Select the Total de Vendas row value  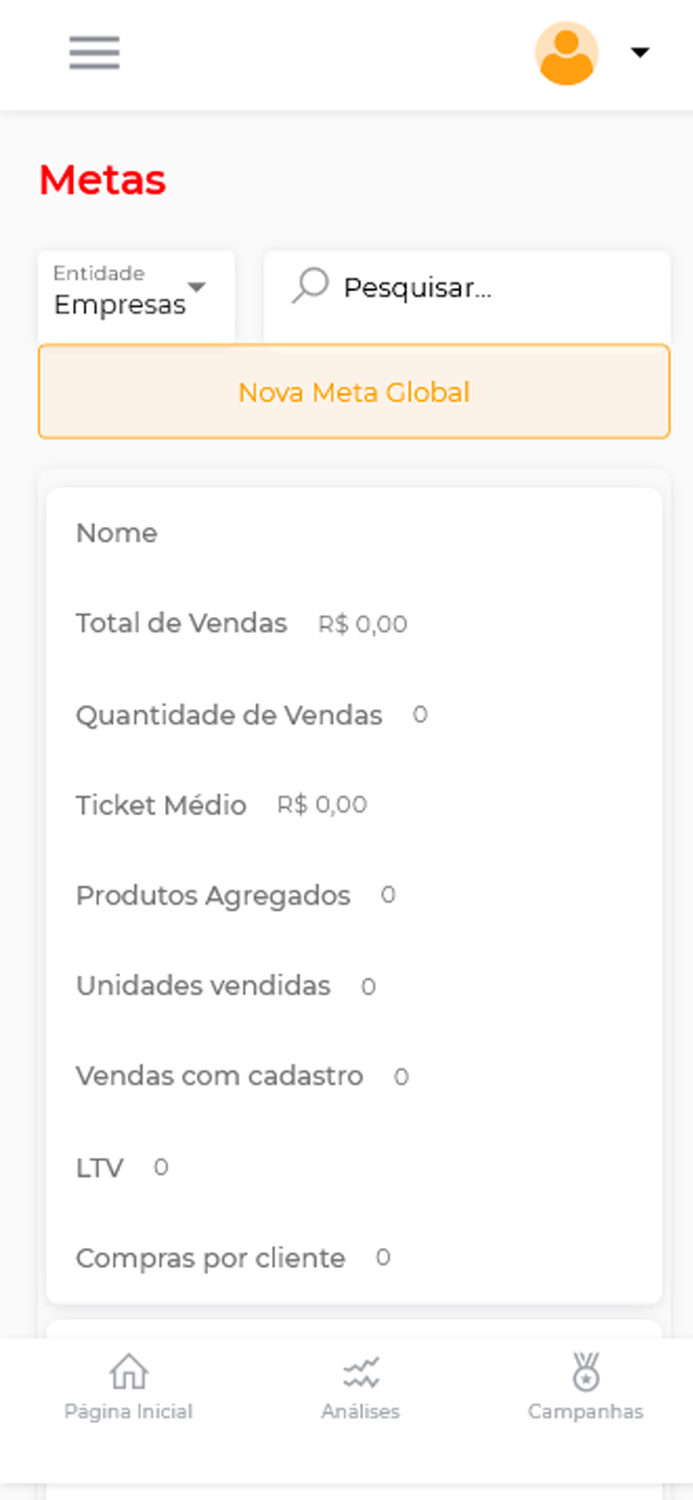click(362, 623)
